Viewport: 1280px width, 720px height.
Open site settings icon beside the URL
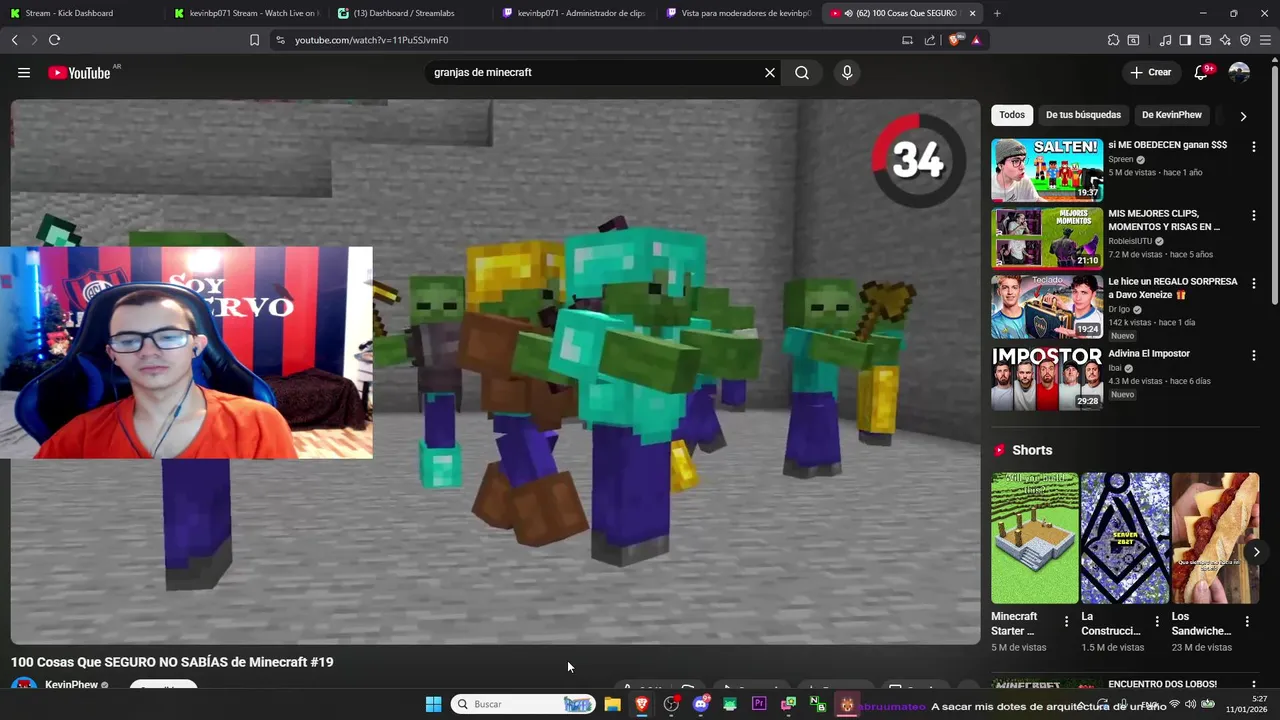click(280, 40)
